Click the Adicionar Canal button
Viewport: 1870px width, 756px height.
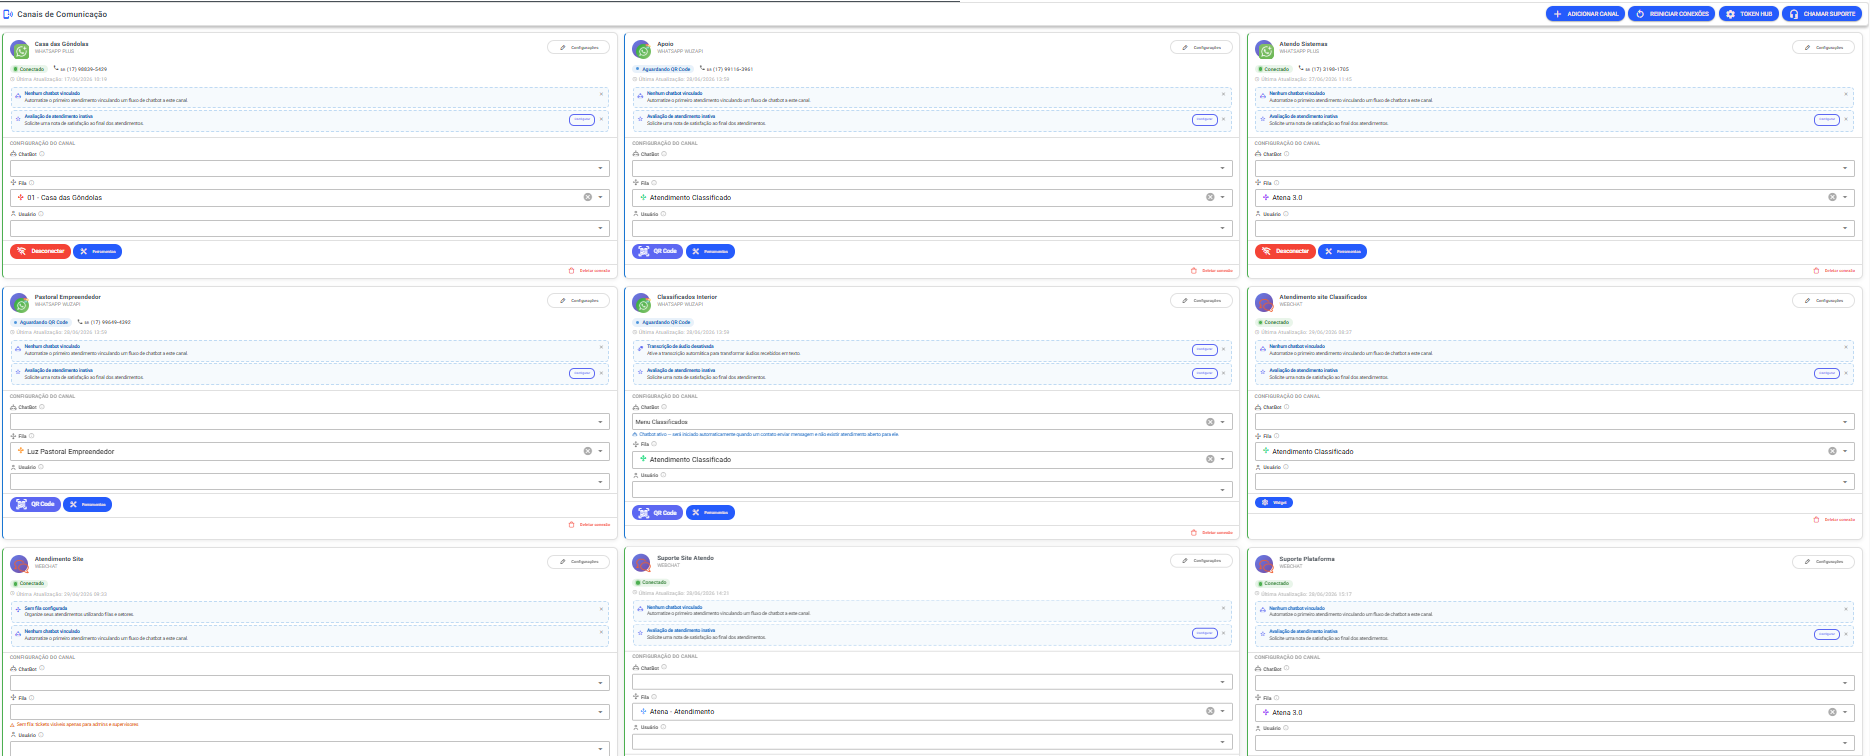point(1586,14)
